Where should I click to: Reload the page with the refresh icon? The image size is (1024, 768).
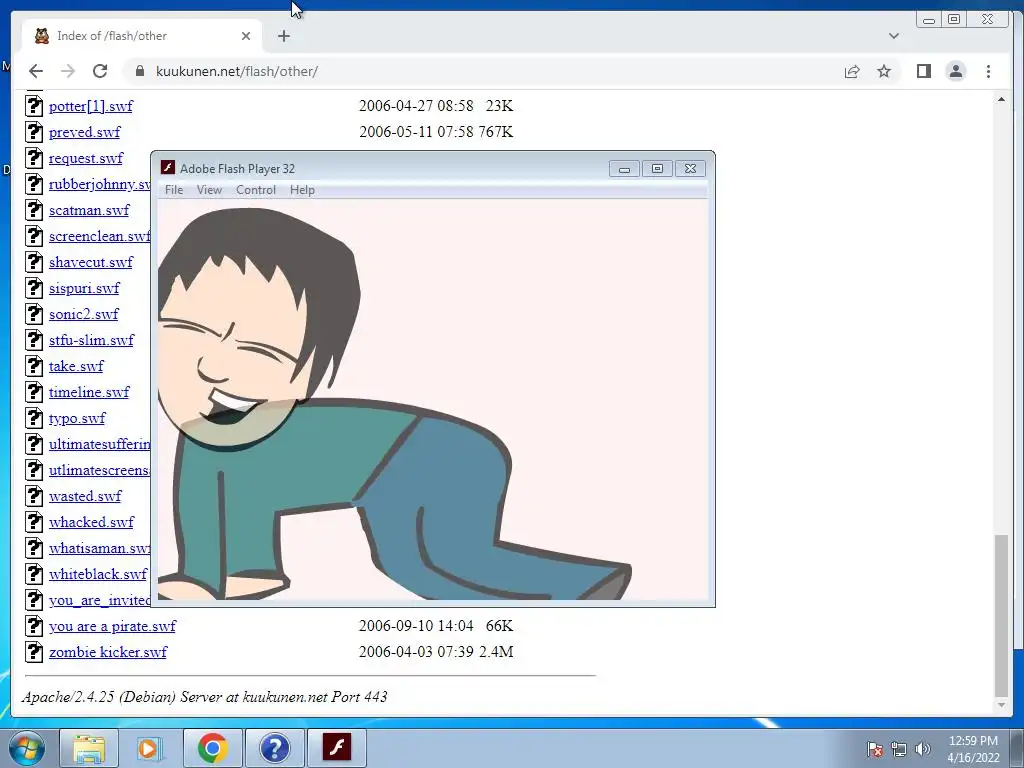(x=100, y=71)
